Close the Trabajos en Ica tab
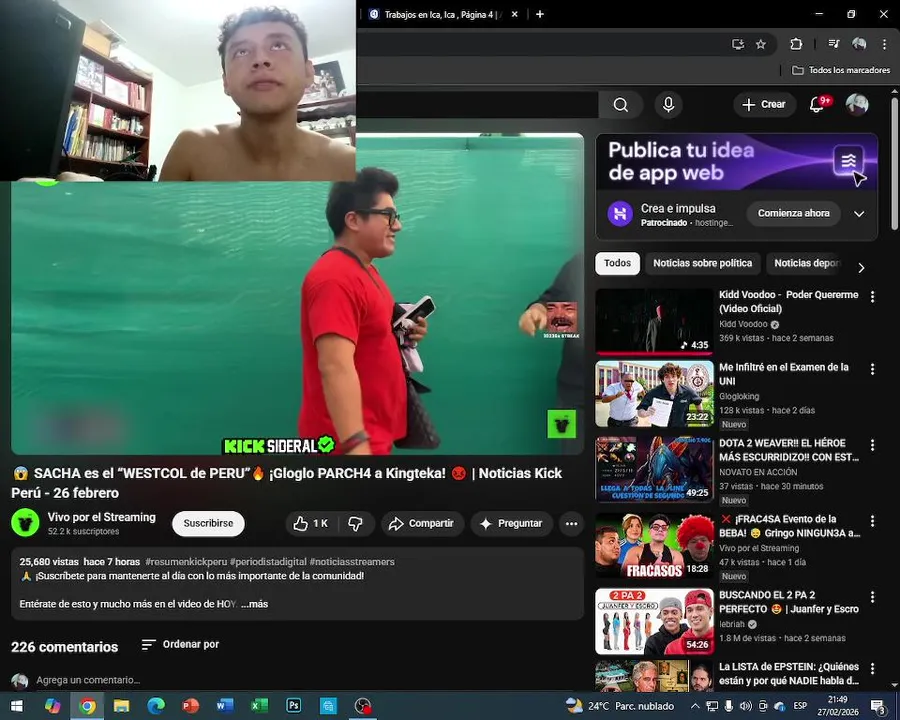The height and width of the screenshot is (720, 900). [514, 14]
